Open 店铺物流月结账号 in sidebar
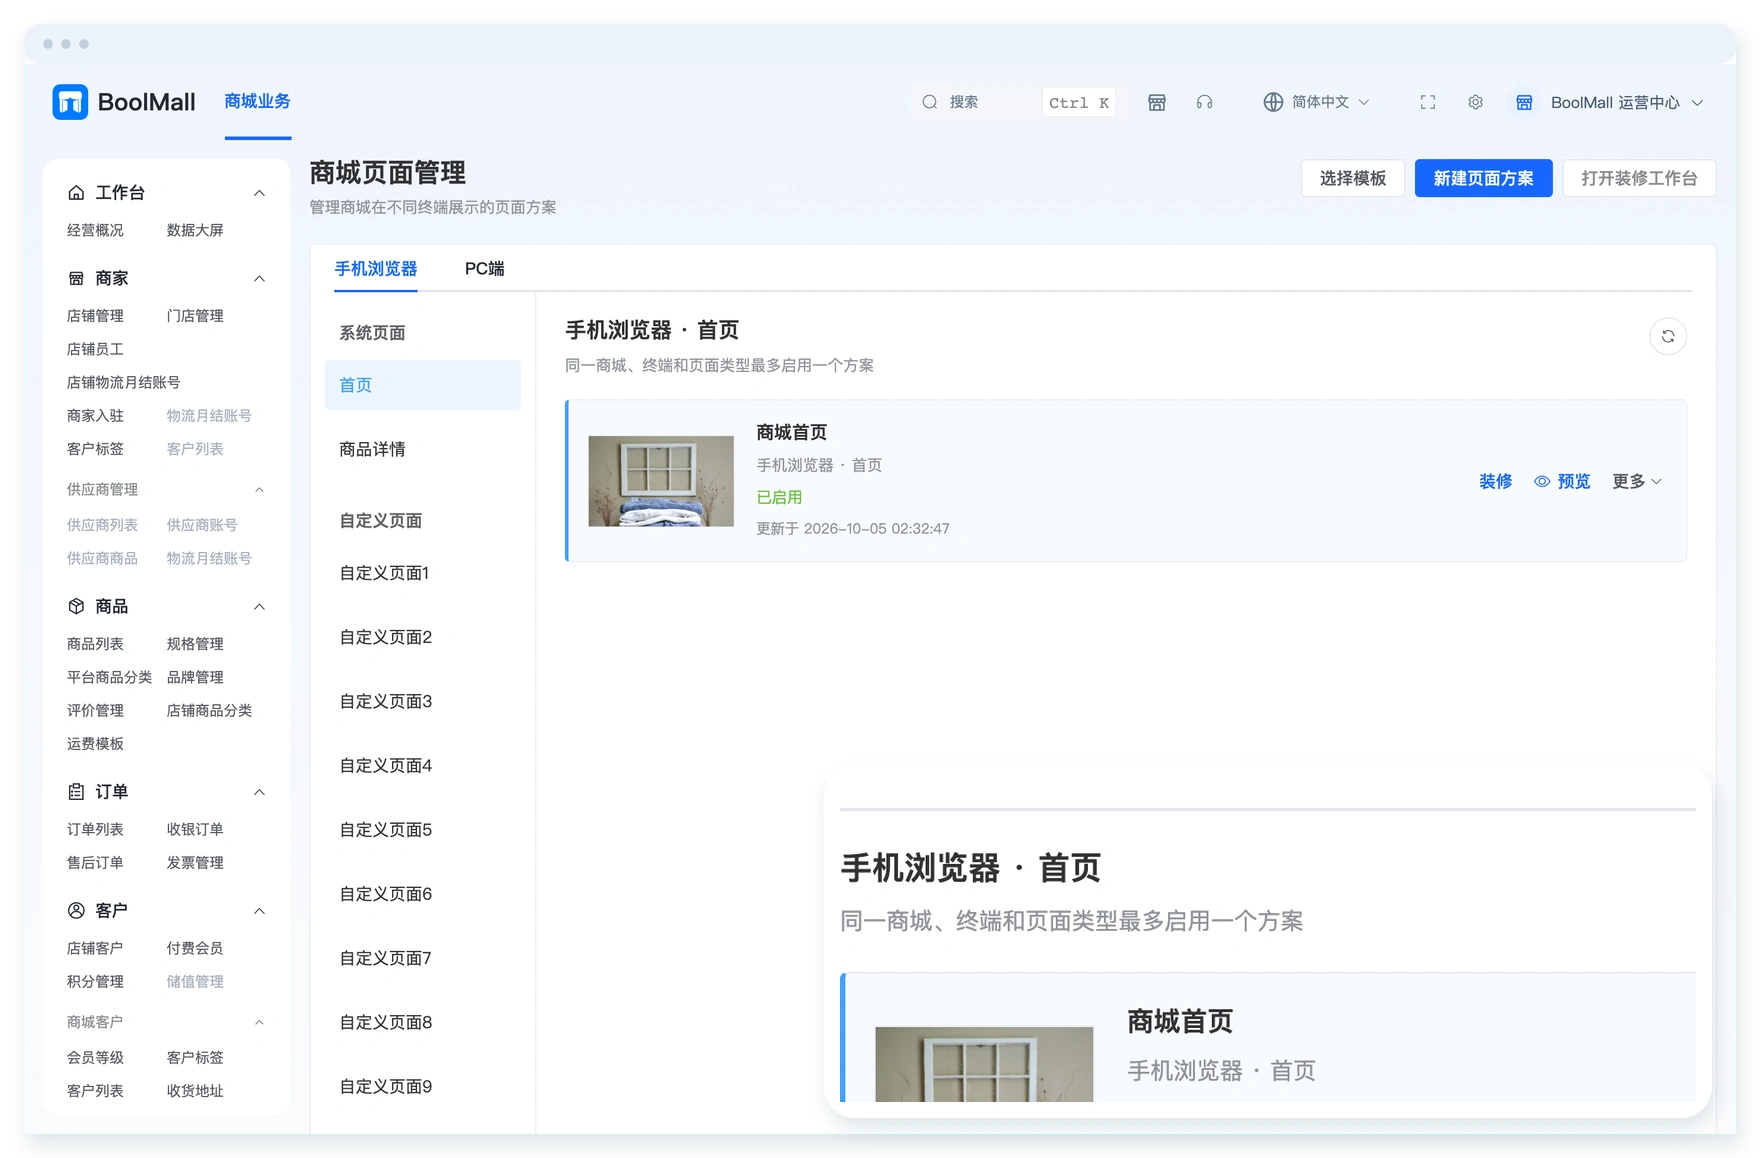Image resolution: width=1760 pixels, height=1158 pixels. [124, 382]
